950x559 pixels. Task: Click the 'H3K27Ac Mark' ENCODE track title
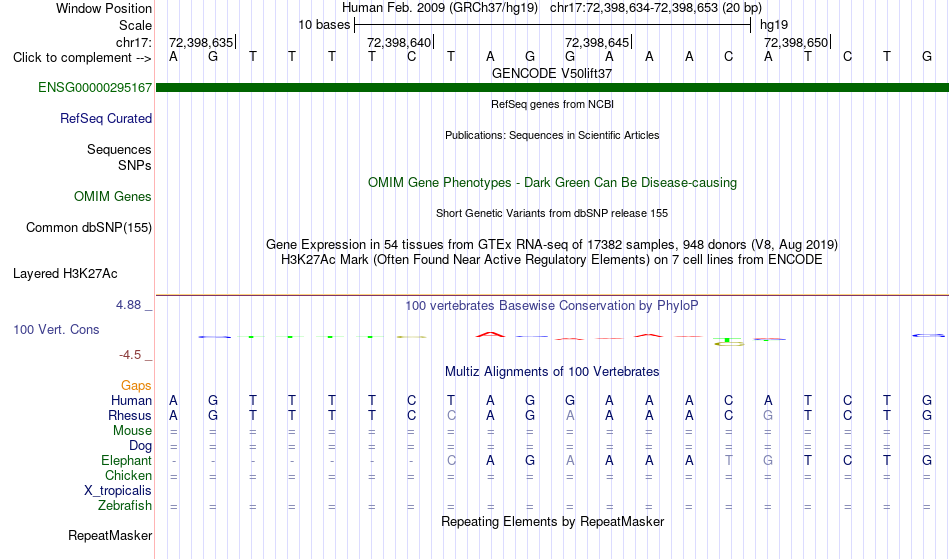click(x=552, y=260)
